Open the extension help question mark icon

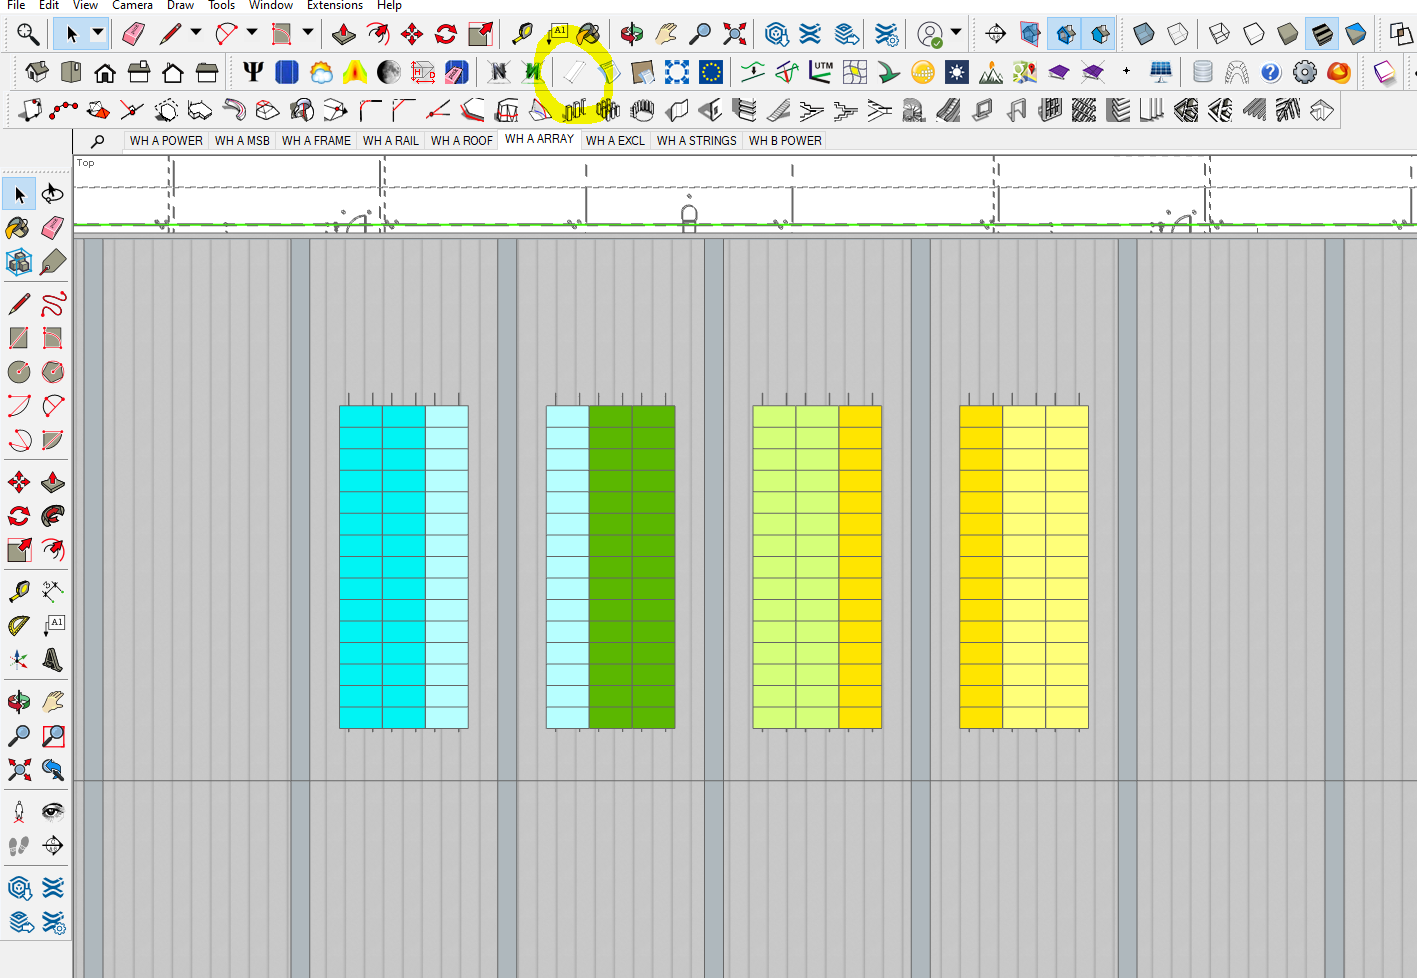(1269, 72)
